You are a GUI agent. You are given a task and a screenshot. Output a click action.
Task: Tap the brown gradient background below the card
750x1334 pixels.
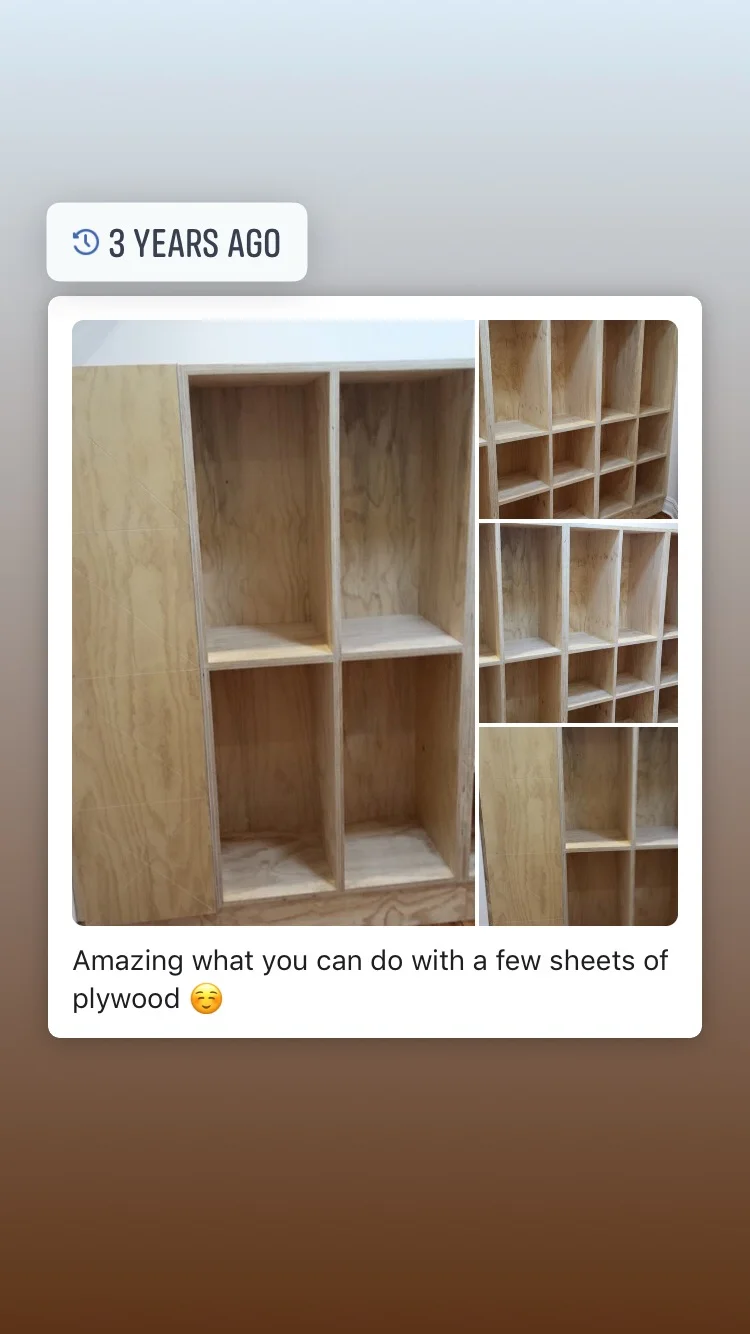coord(375,1180)
